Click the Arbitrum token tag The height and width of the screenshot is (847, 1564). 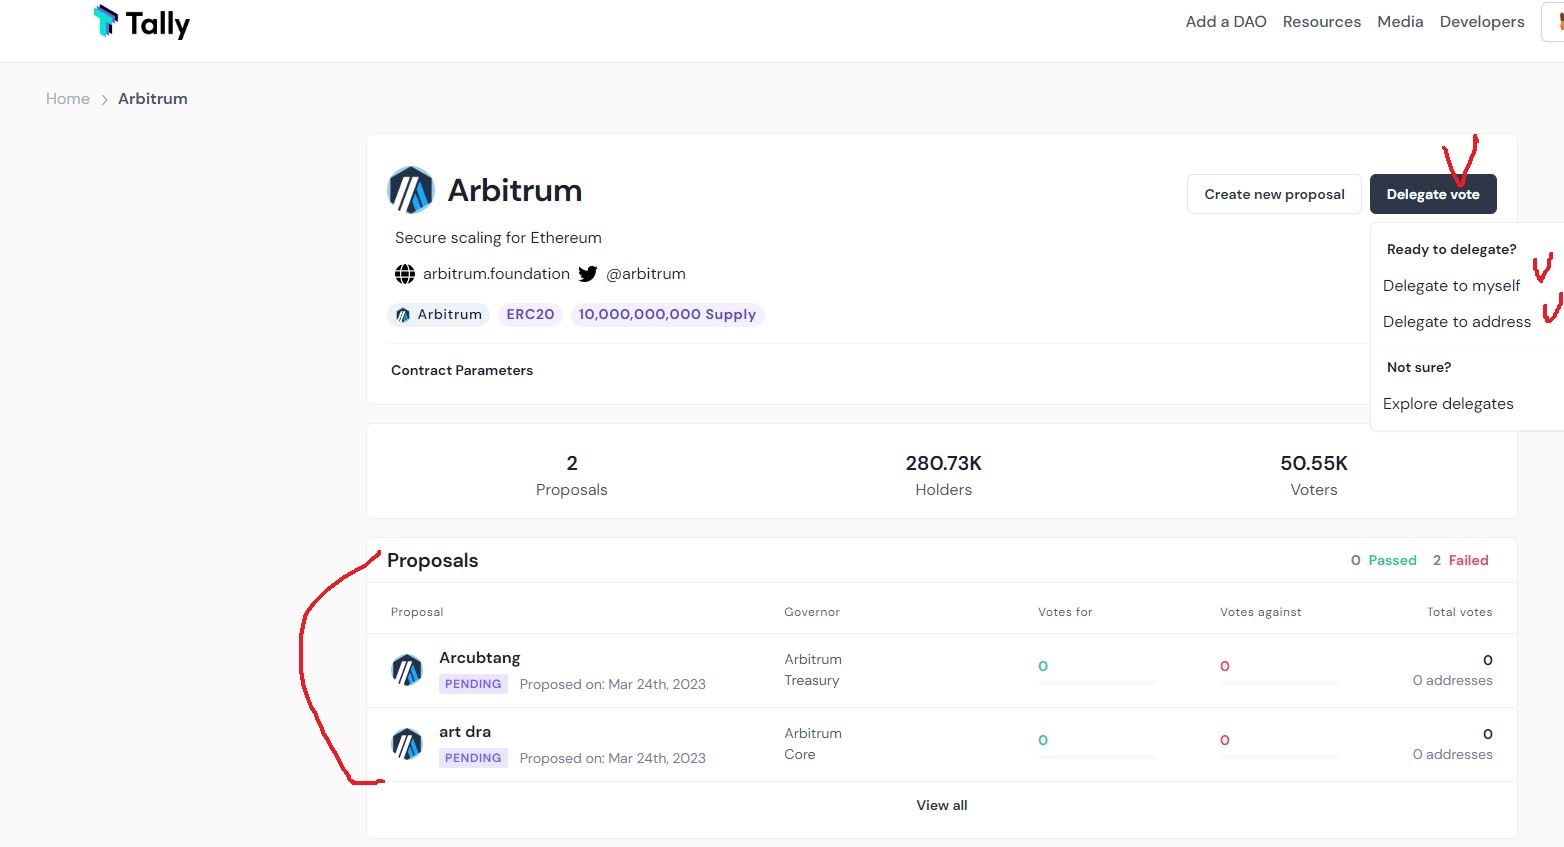439,315
